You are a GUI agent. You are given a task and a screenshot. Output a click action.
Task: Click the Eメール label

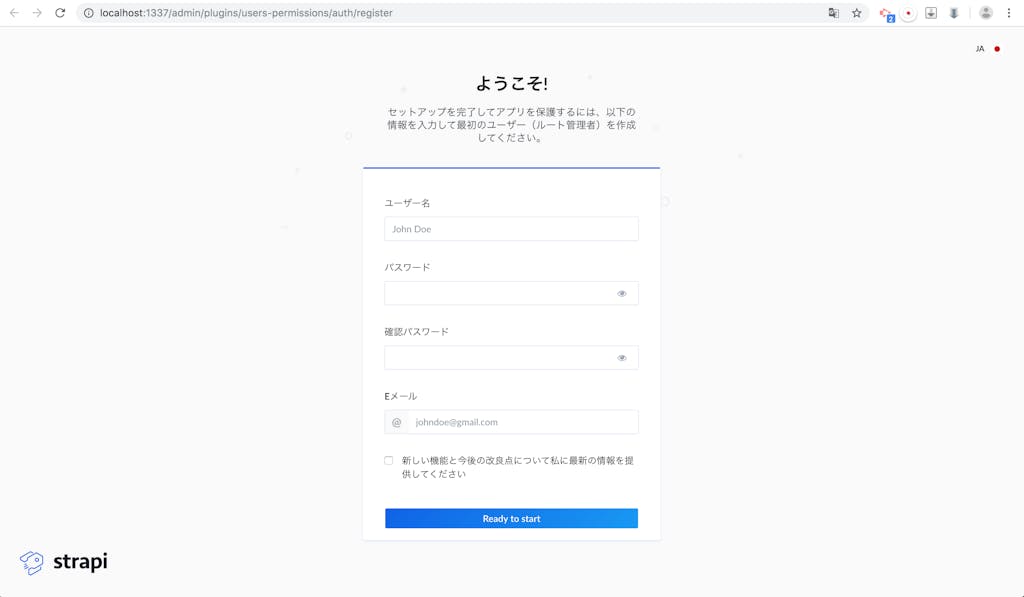(400, 396)
